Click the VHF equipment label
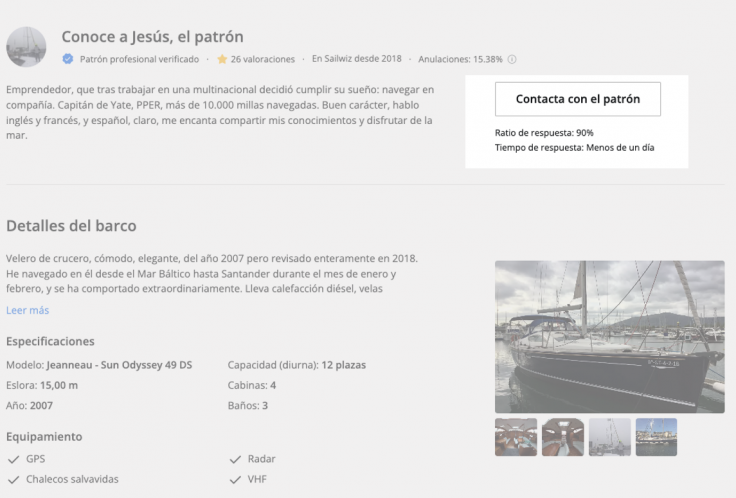Viewport: 736px width, 498px height. (x=257, y=479)
